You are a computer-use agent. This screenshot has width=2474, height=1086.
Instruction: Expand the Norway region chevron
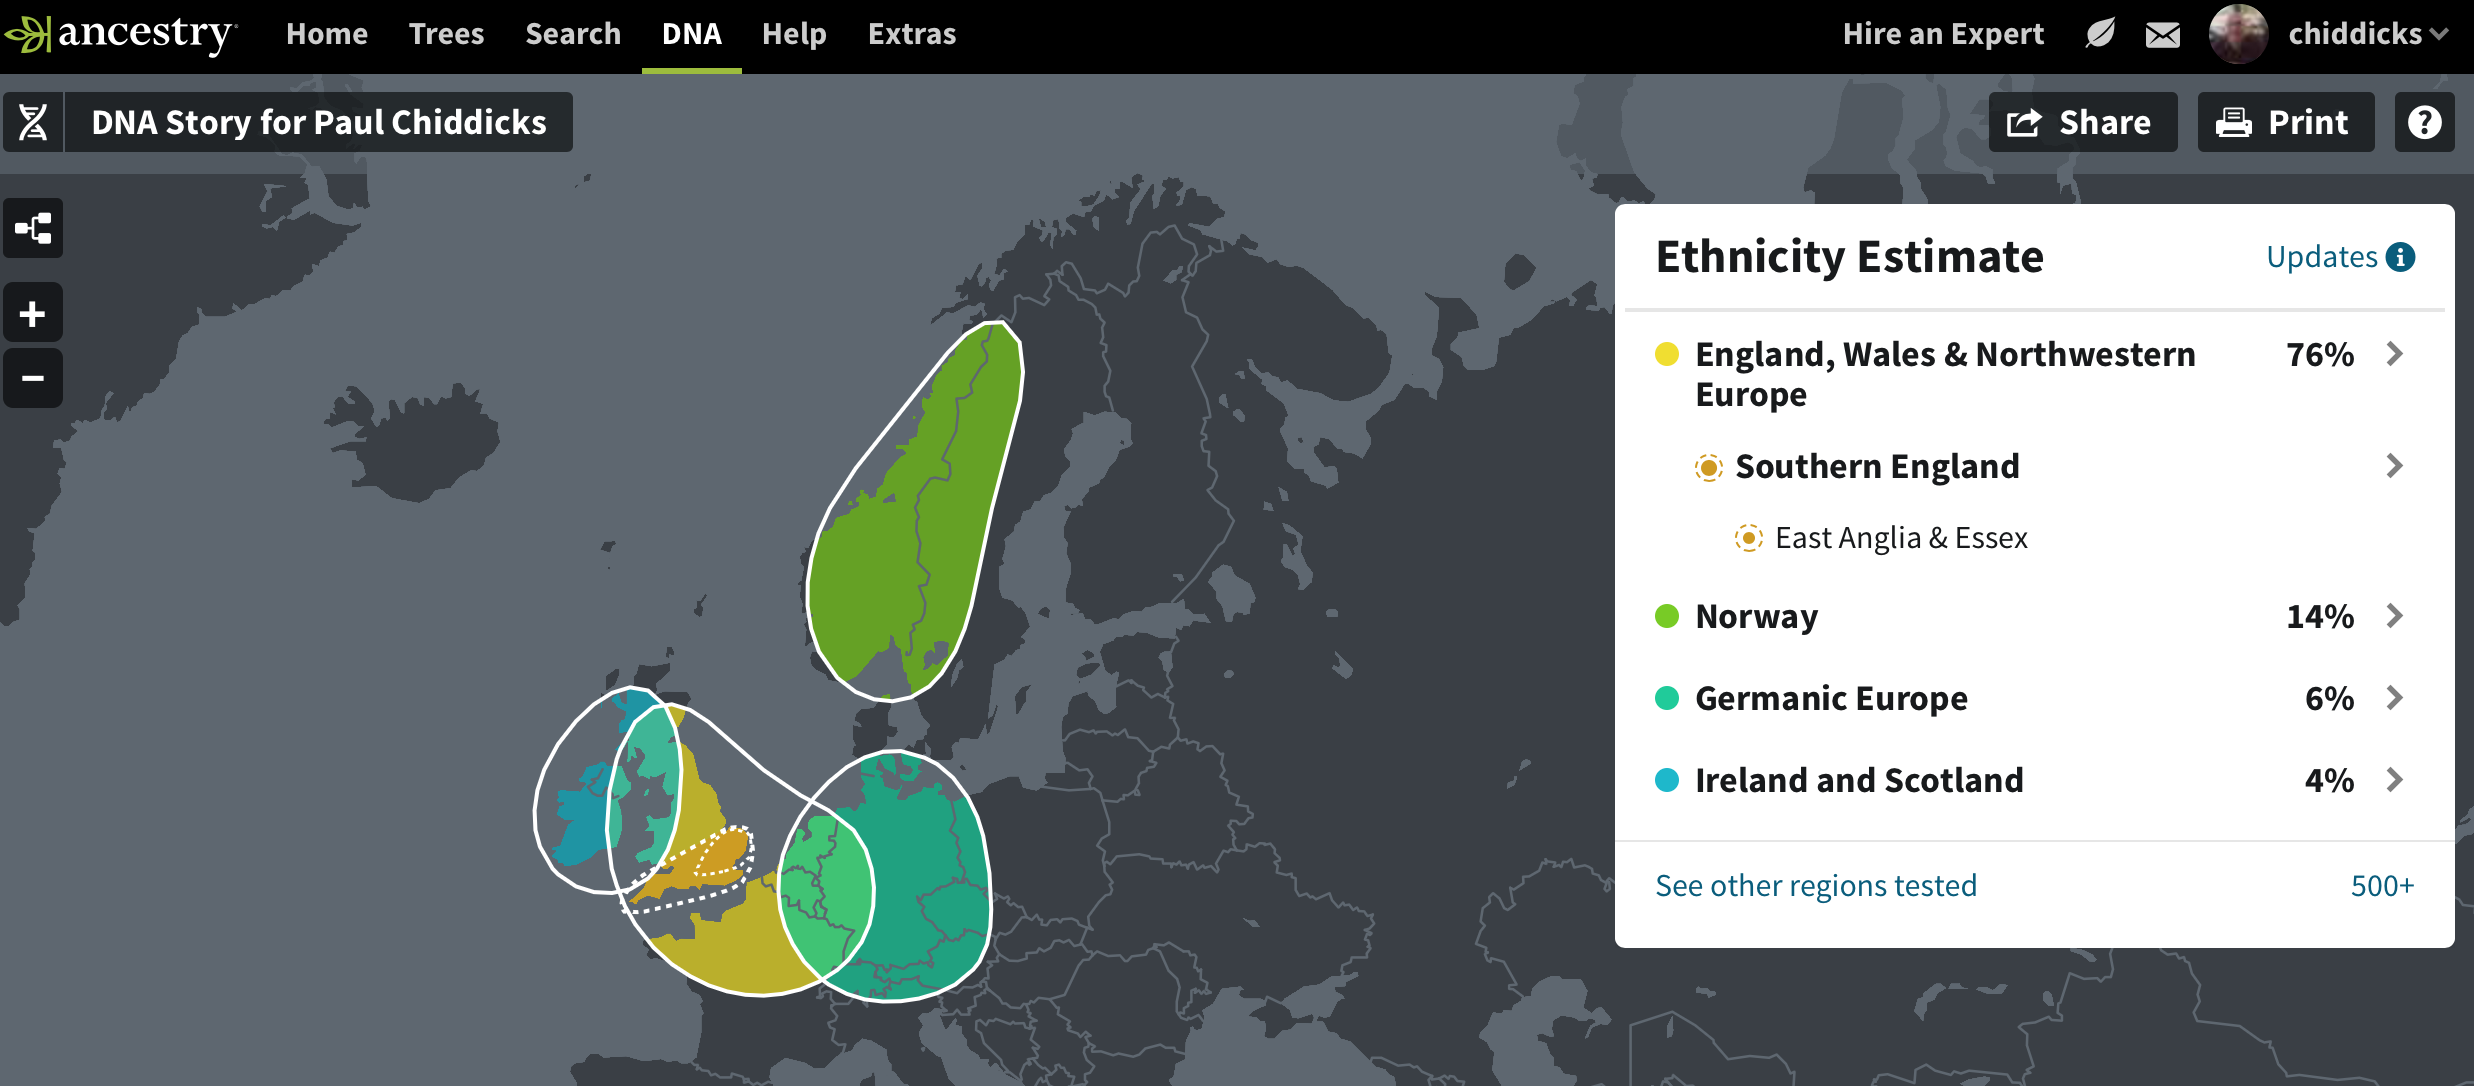(2394, 615)
